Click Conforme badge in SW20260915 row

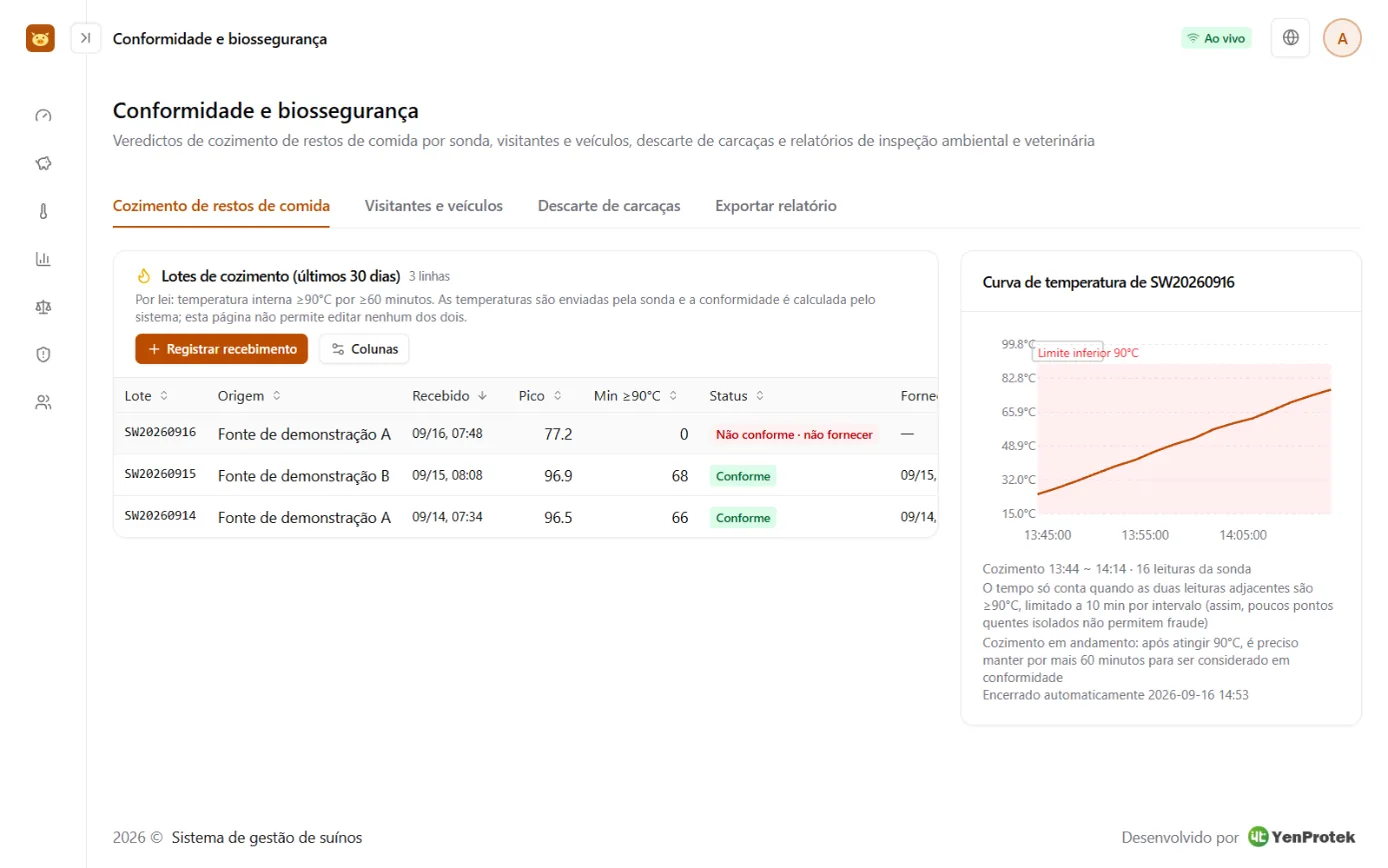point(743,476)
